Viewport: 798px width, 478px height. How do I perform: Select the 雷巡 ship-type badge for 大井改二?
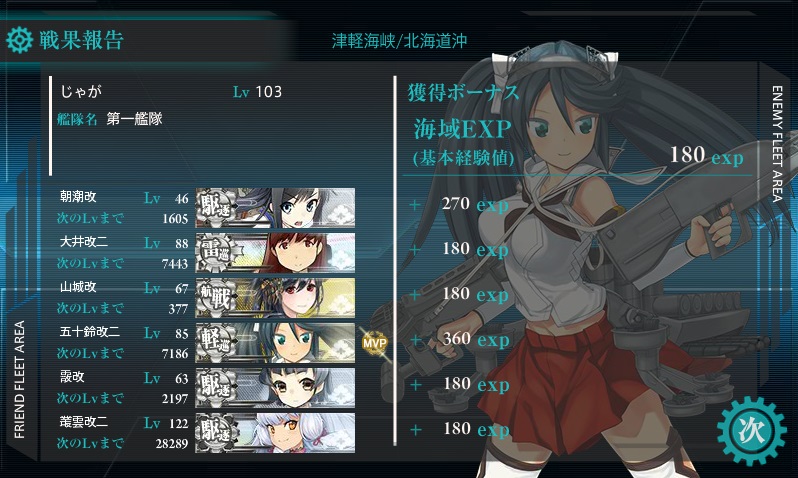coord(216,252)
